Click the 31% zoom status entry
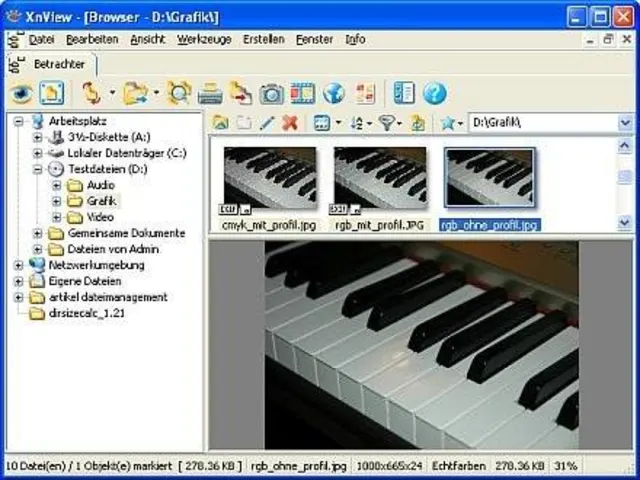This screenshot has width=640, height=480. (x=565, y=466)
